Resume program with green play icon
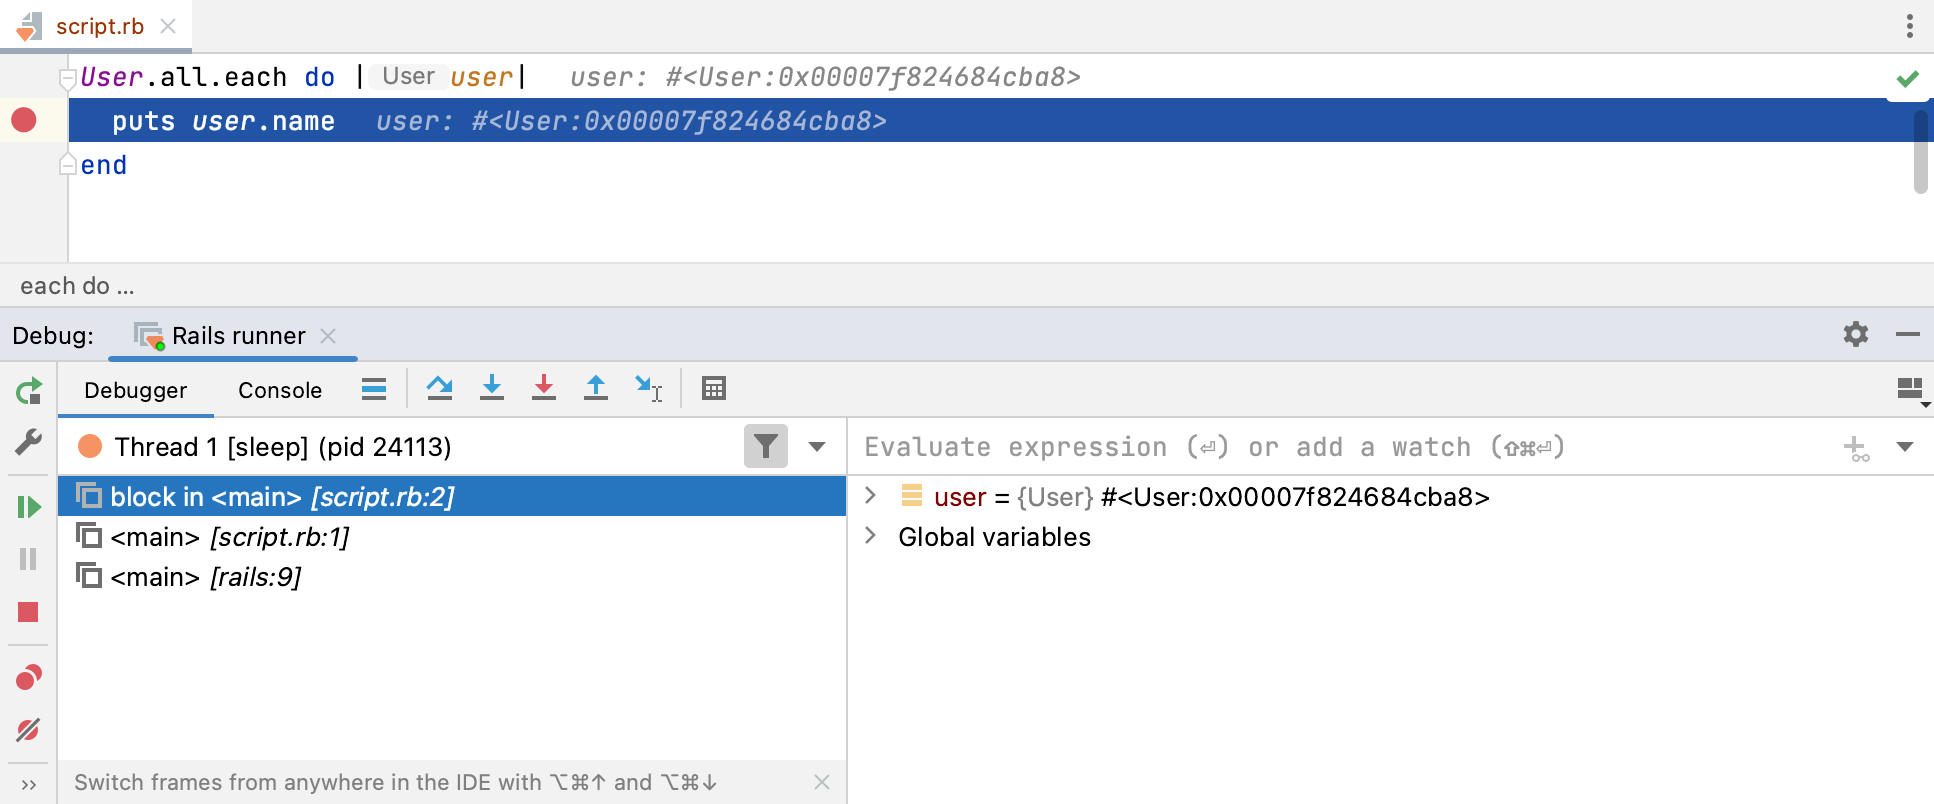 click(29, 507)
